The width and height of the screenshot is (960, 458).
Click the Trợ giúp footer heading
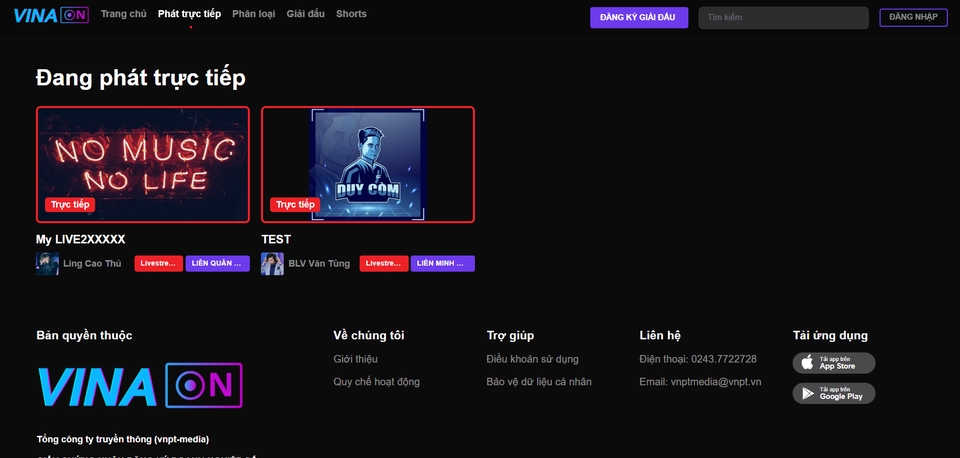(510, 336)
